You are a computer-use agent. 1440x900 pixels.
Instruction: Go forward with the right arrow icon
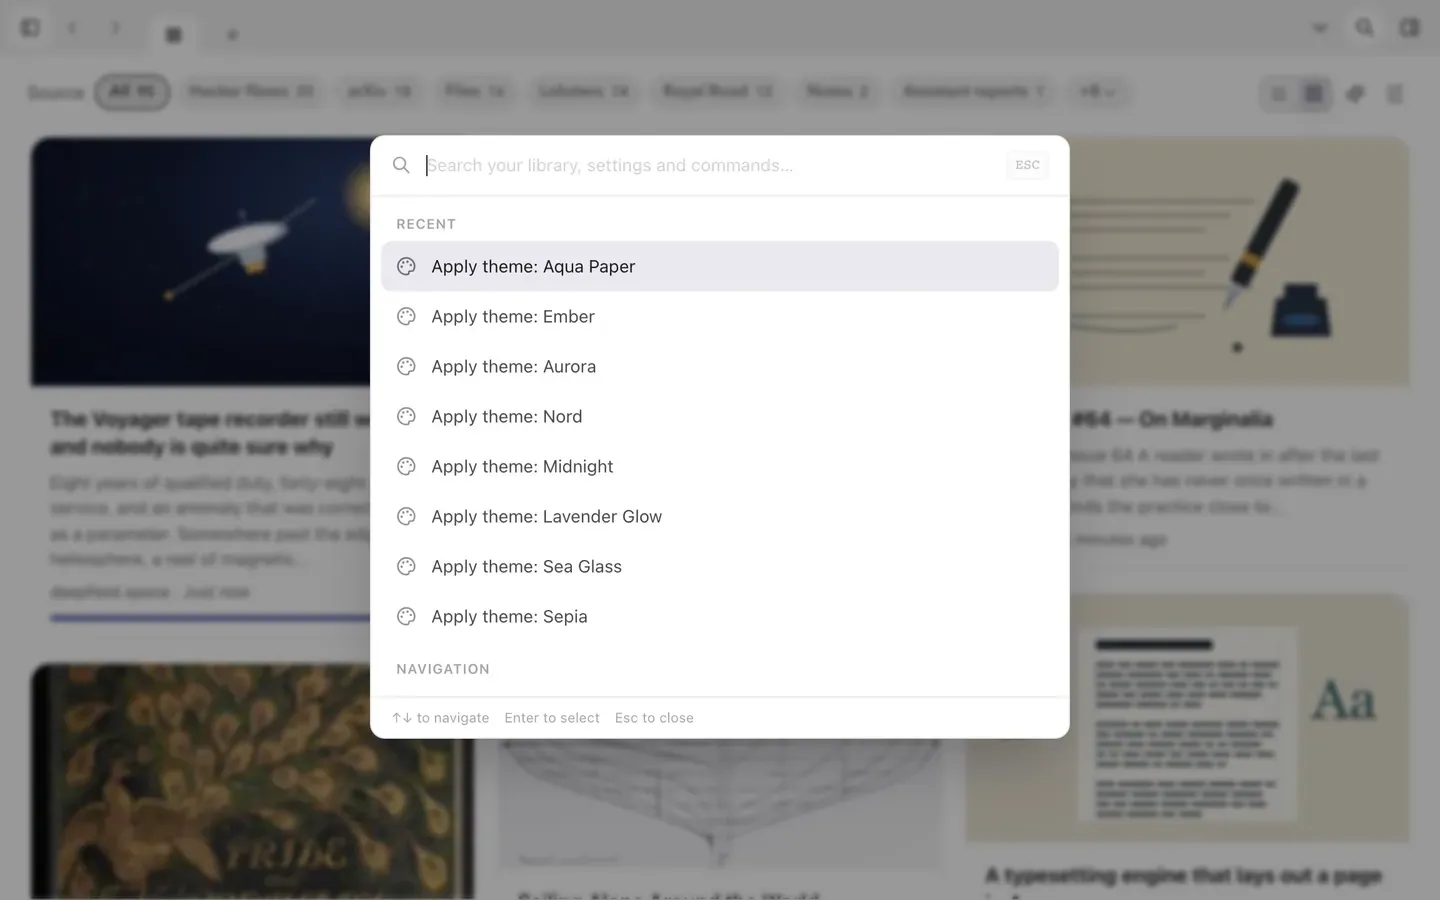coord(115,28)
